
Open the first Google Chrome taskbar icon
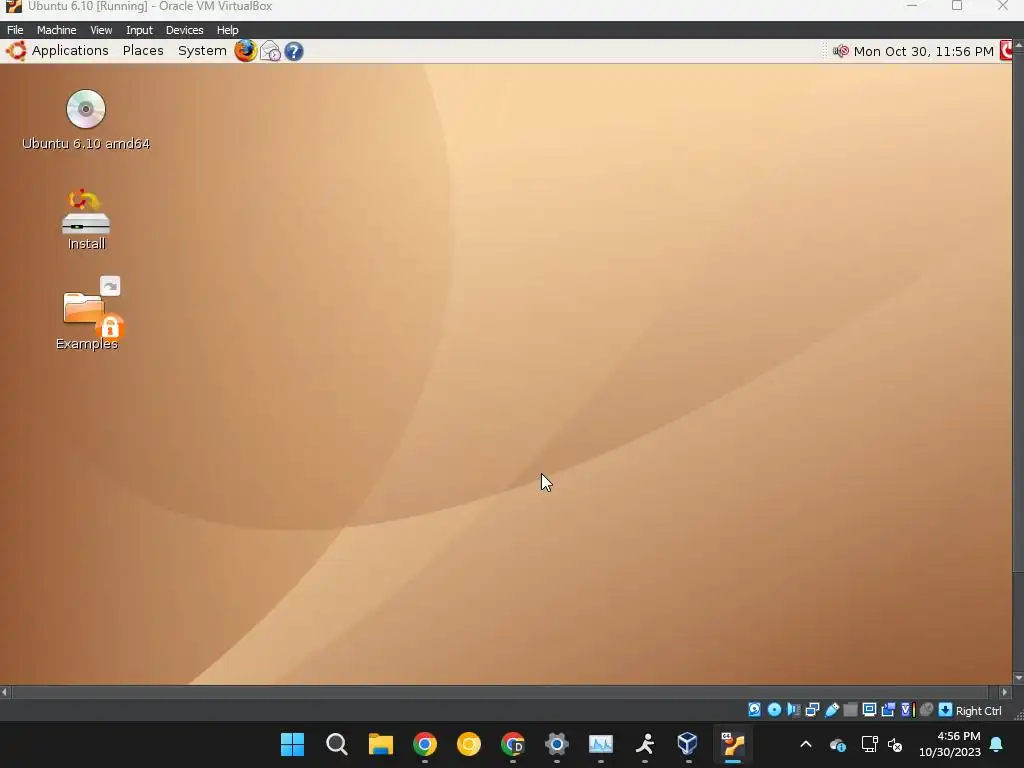click(424, 744)
